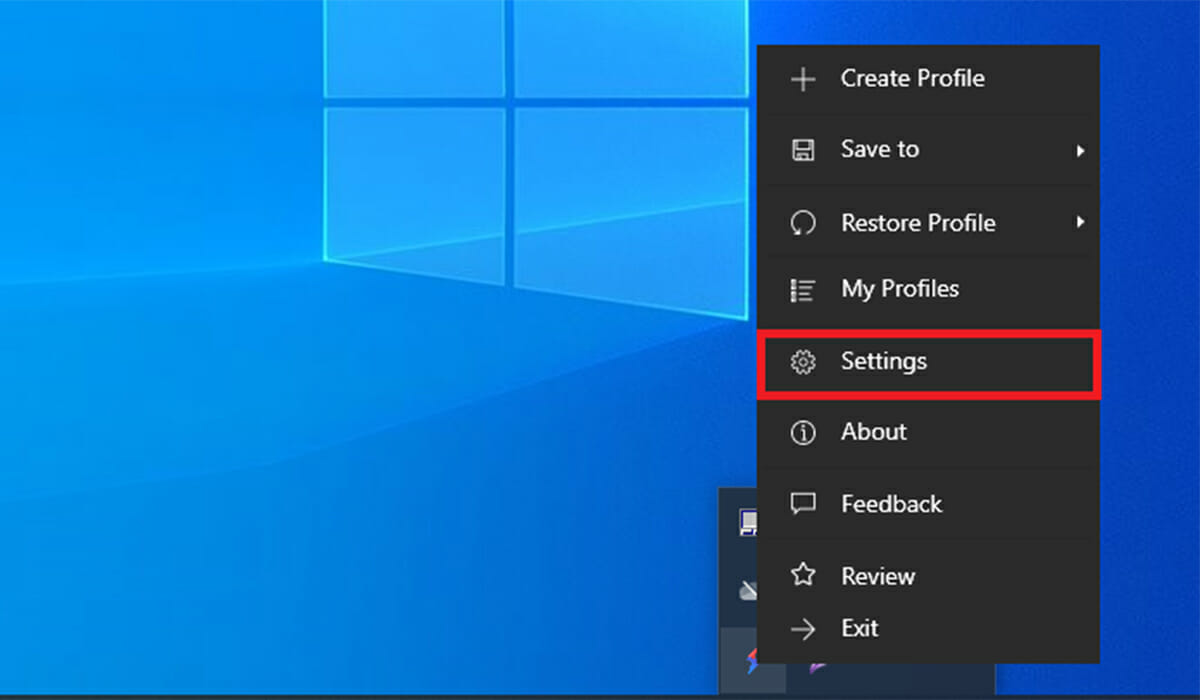
Task: Click the circular restore icon beside Restore Profile
Action: tap(804, 222)
